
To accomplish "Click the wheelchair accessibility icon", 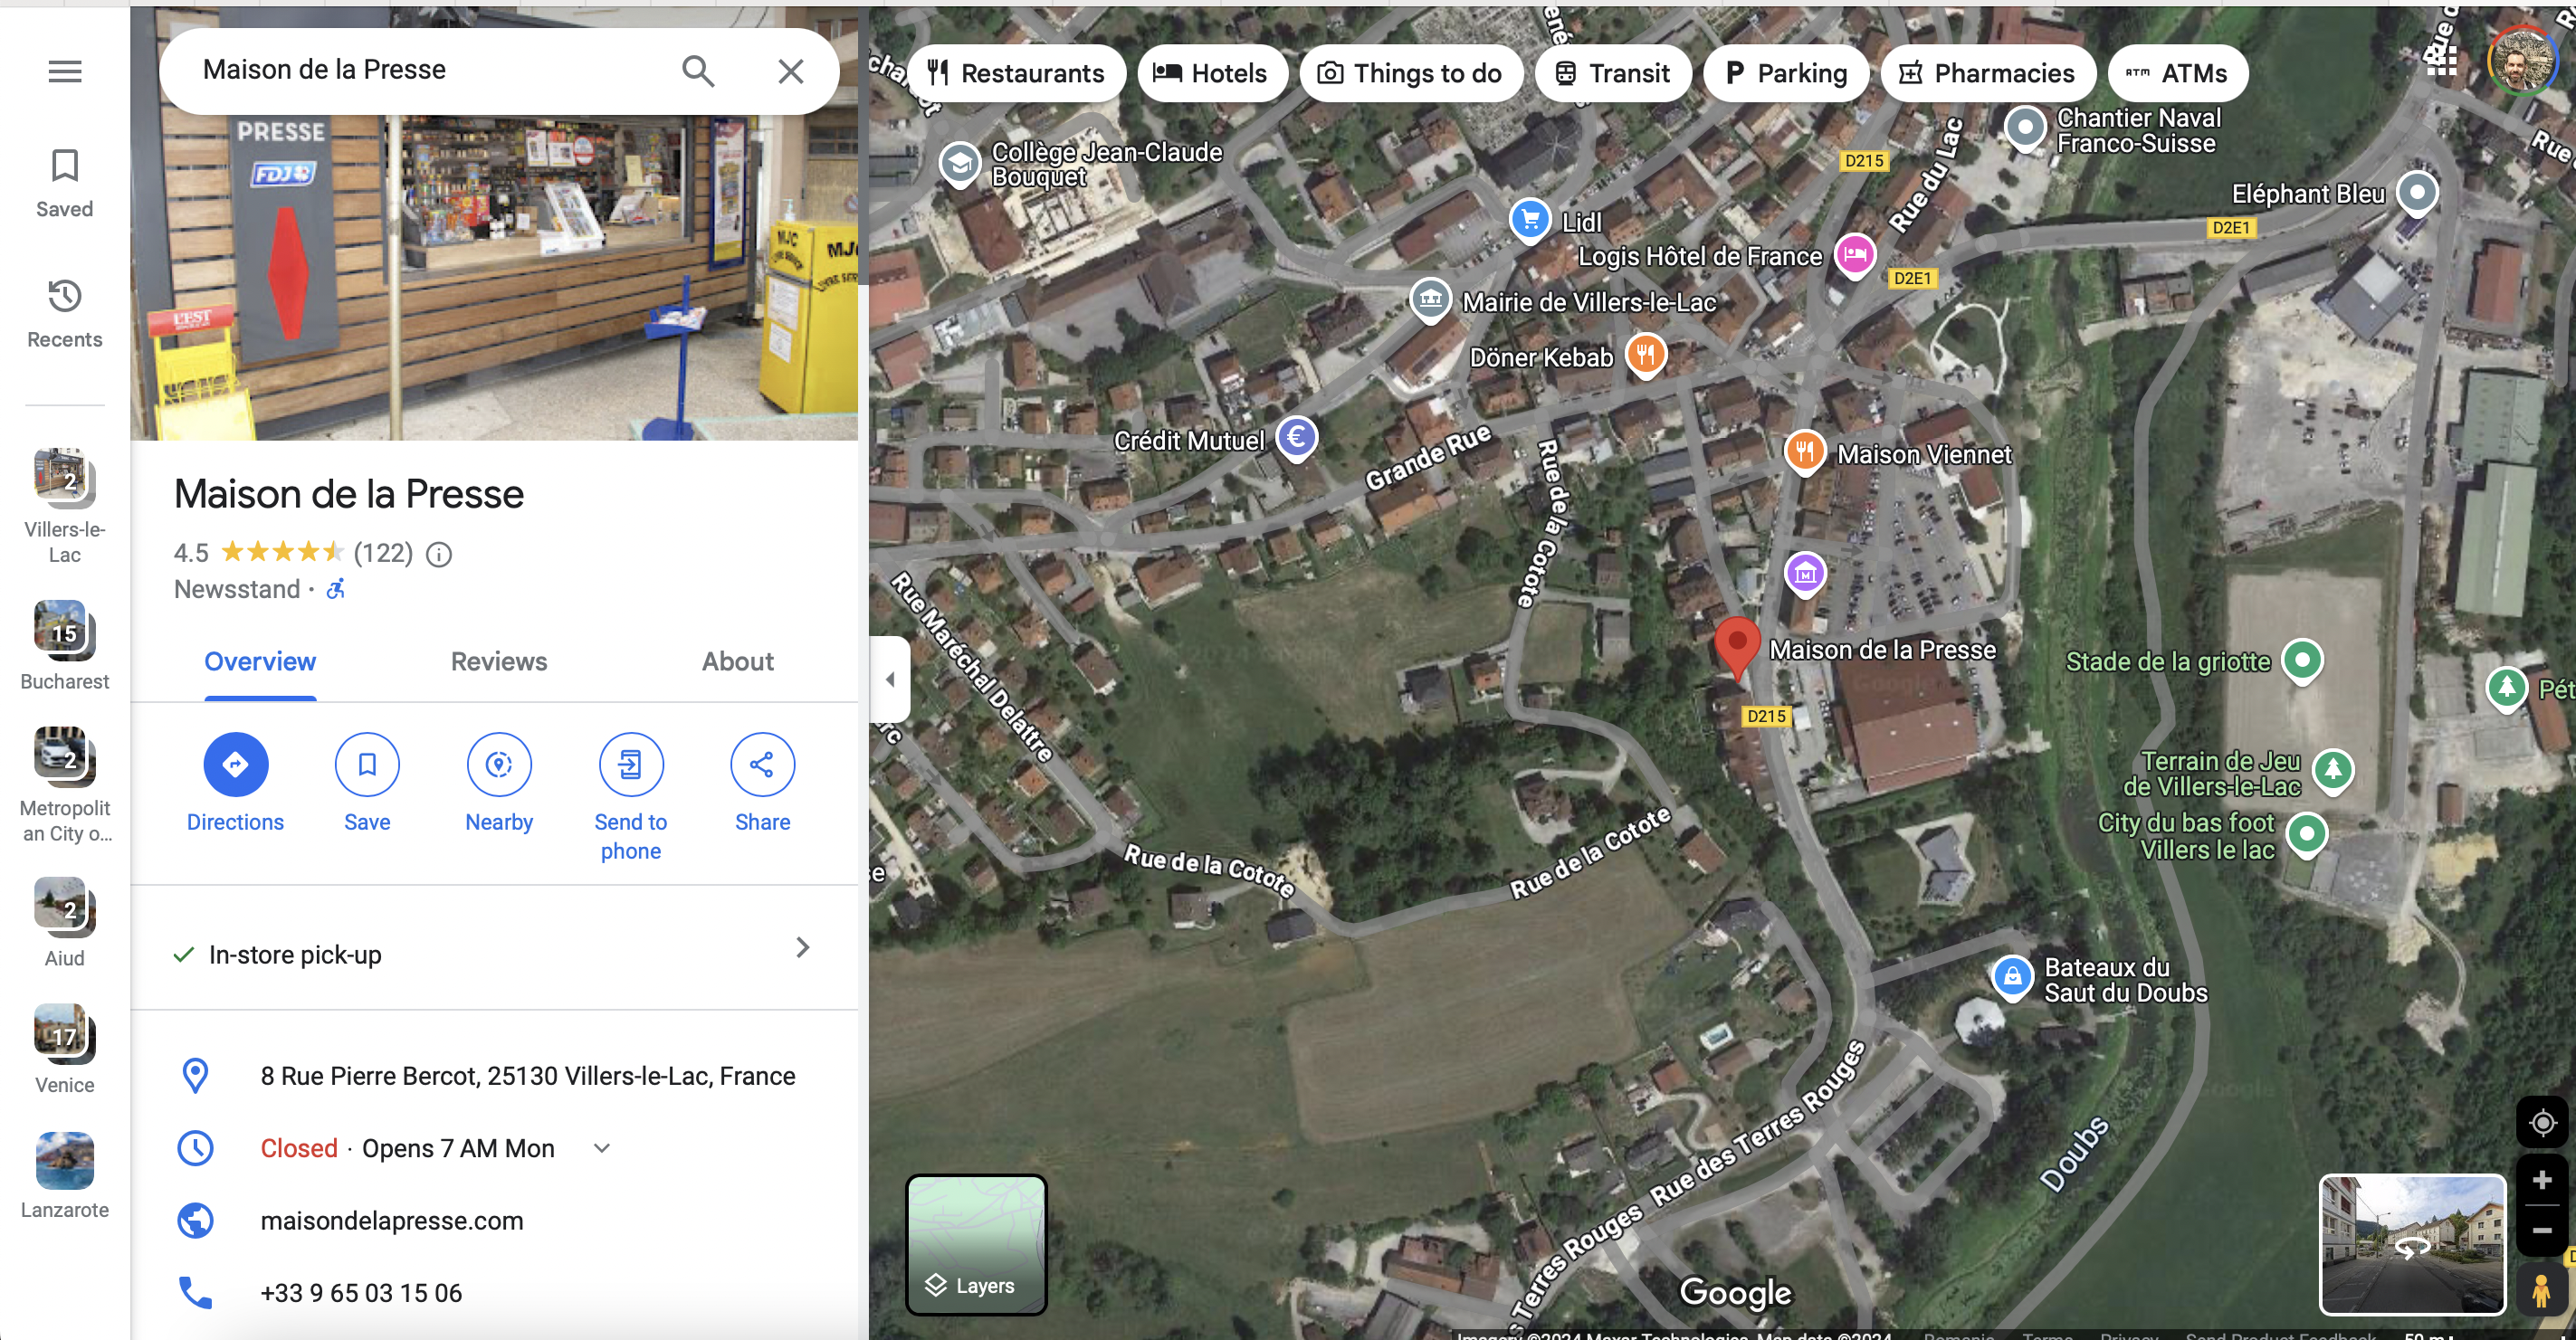I will pos(337,589).
